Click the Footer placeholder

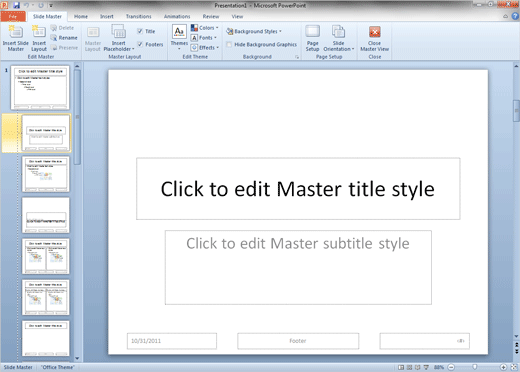(298, 341)
